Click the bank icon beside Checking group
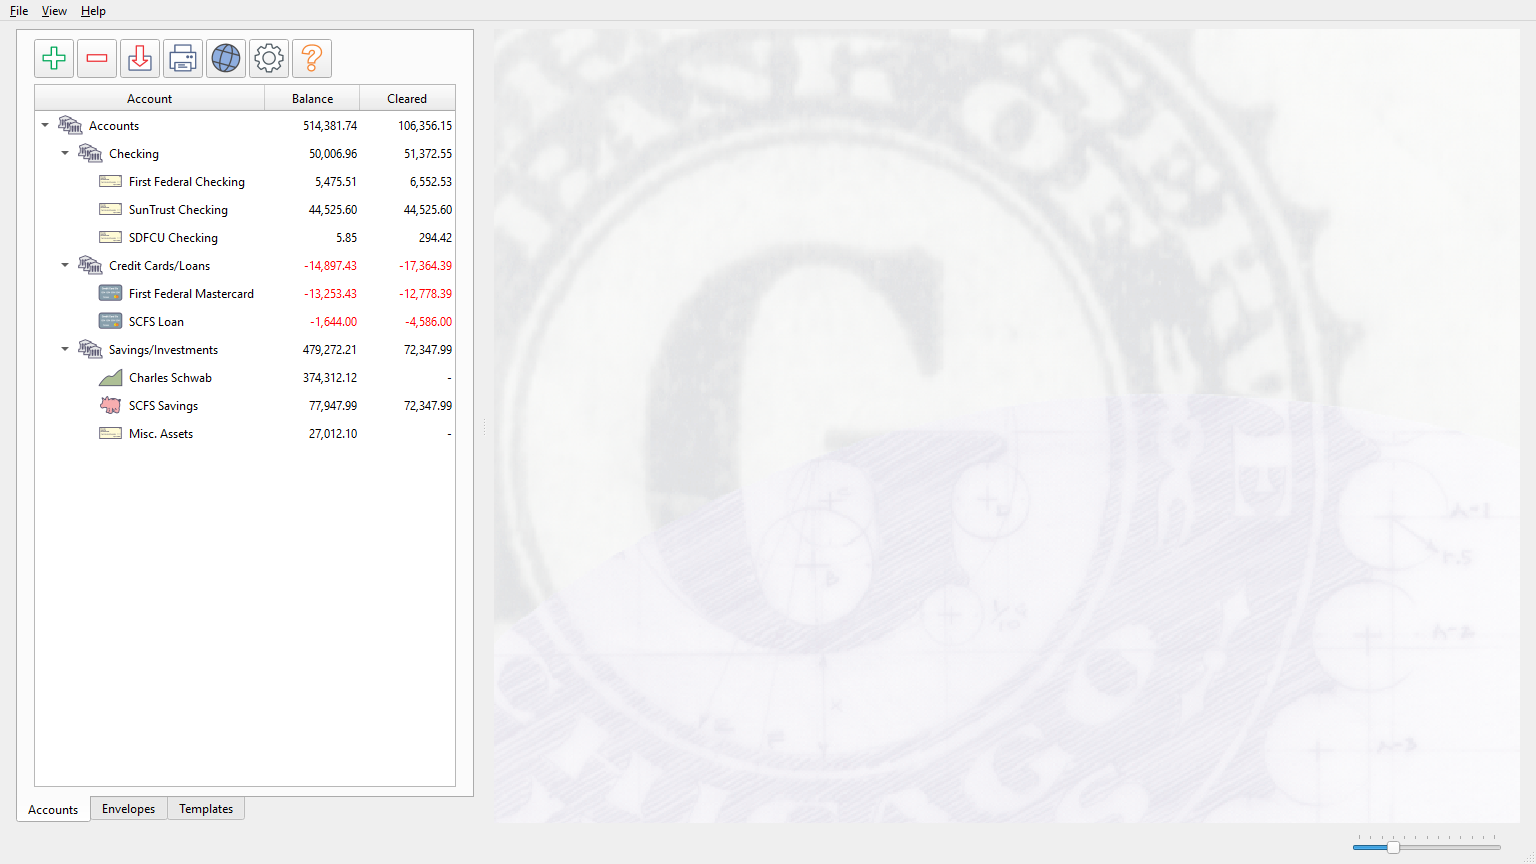The image size is (1536, 864). 90,153
